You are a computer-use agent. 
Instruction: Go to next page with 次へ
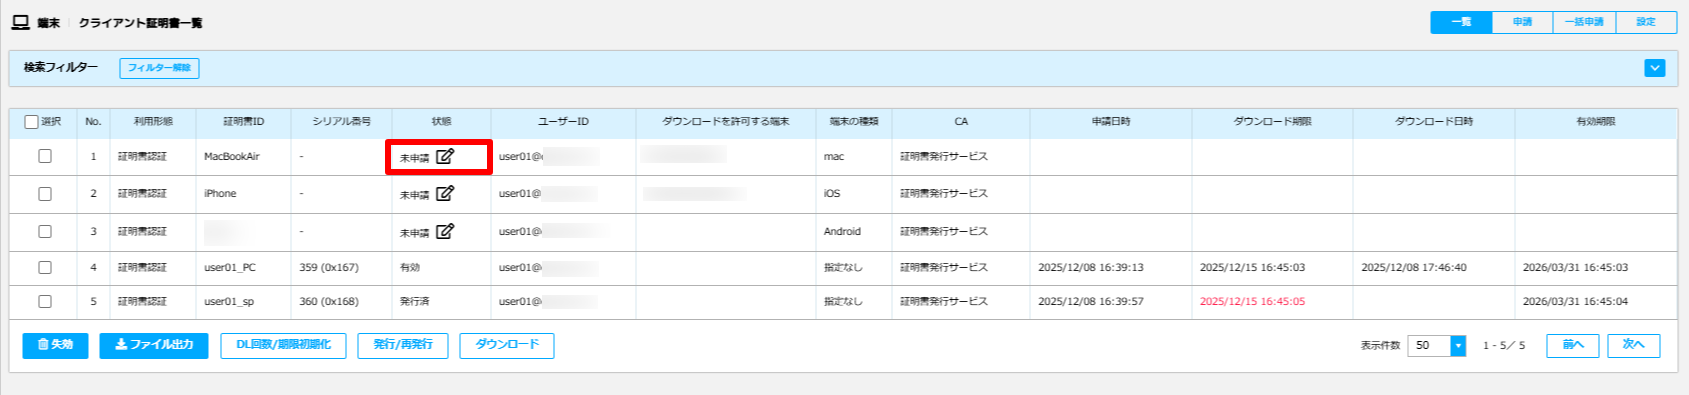pos(1634,345)
